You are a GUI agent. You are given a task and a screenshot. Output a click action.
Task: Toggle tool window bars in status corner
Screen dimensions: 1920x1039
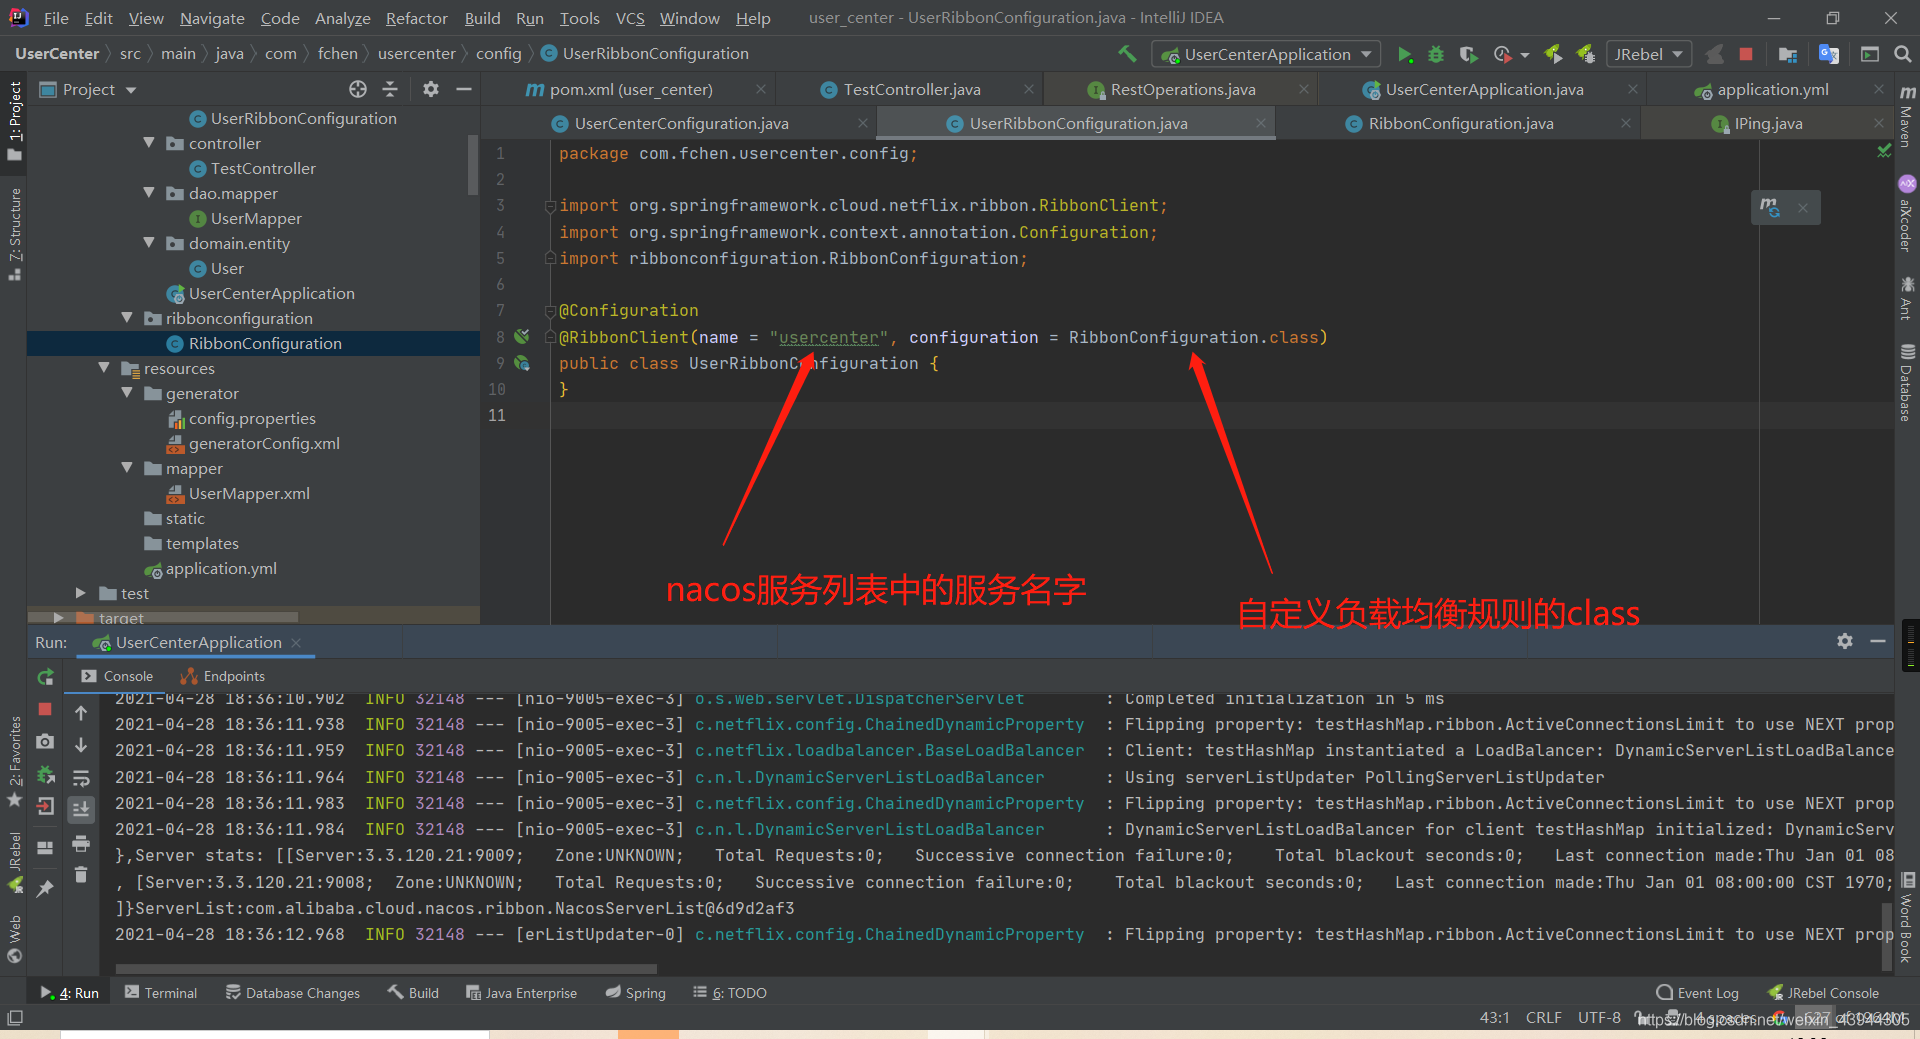click(14, 1017)
